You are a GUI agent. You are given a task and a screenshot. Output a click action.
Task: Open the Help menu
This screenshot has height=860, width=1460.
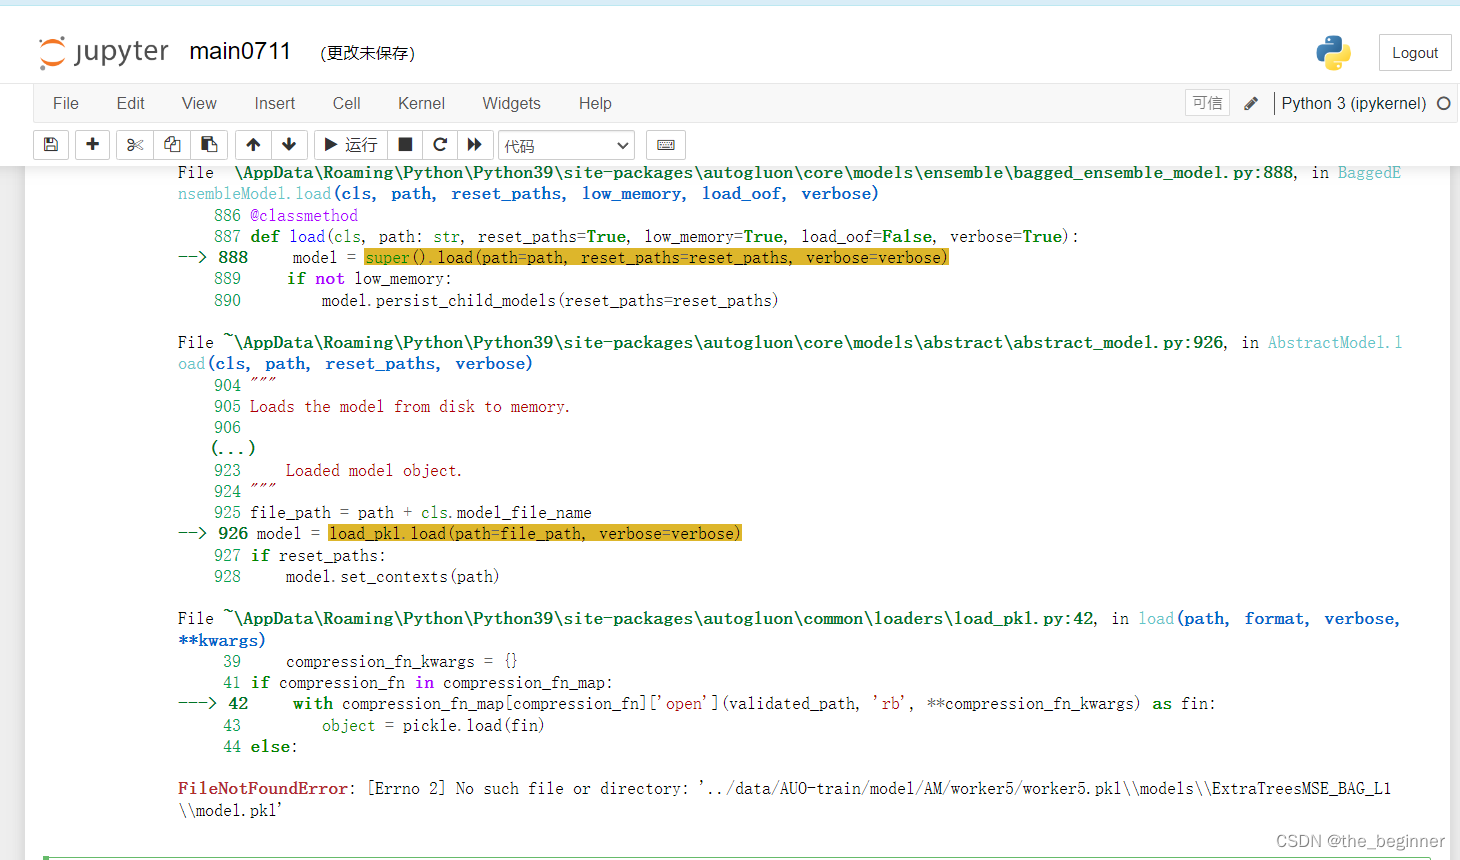point(595,103)
